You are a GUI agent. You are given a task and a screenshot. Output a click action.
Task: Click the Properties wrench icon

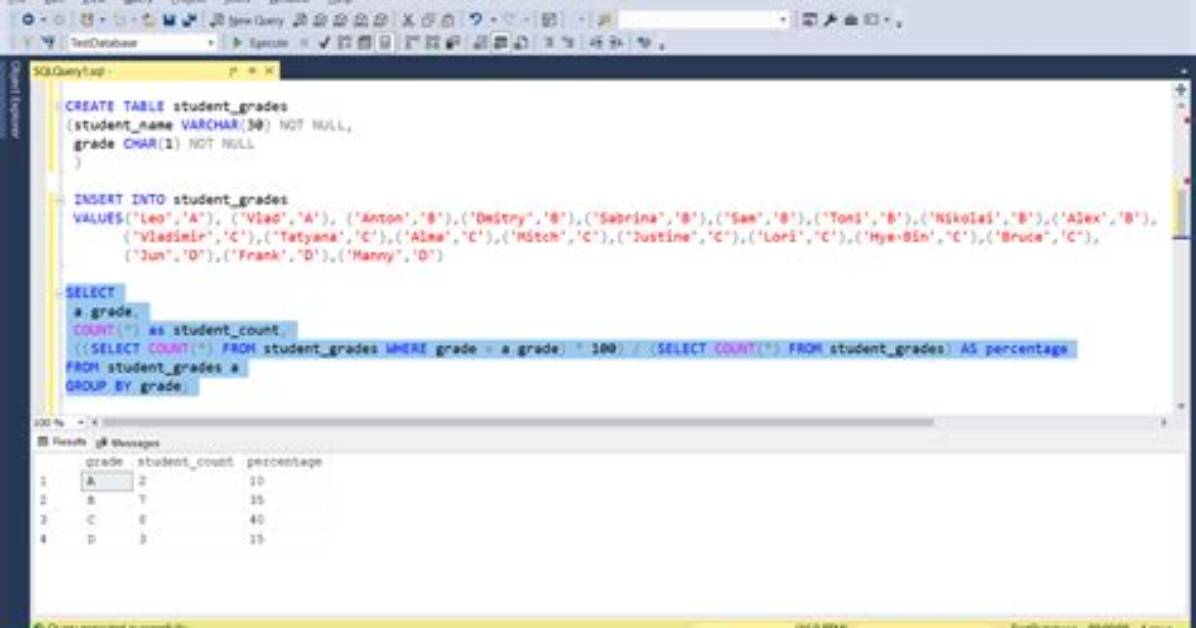831,21
